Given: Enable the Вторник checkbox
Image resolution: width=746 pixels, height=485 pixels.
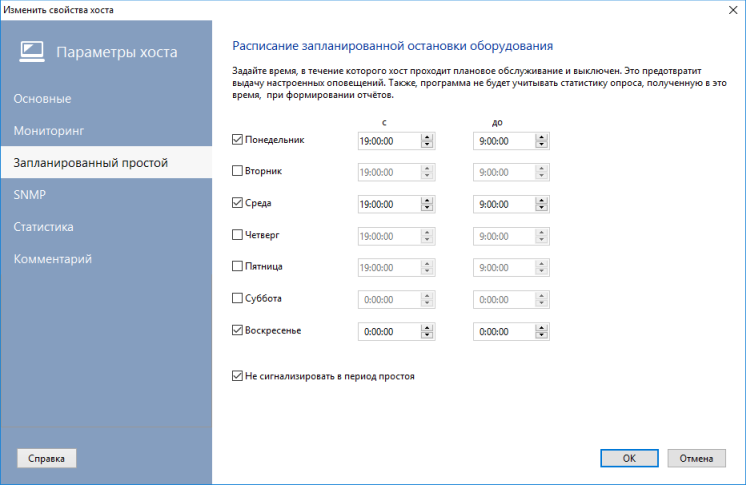Looking at the screenshot, I should coord(237,170).
